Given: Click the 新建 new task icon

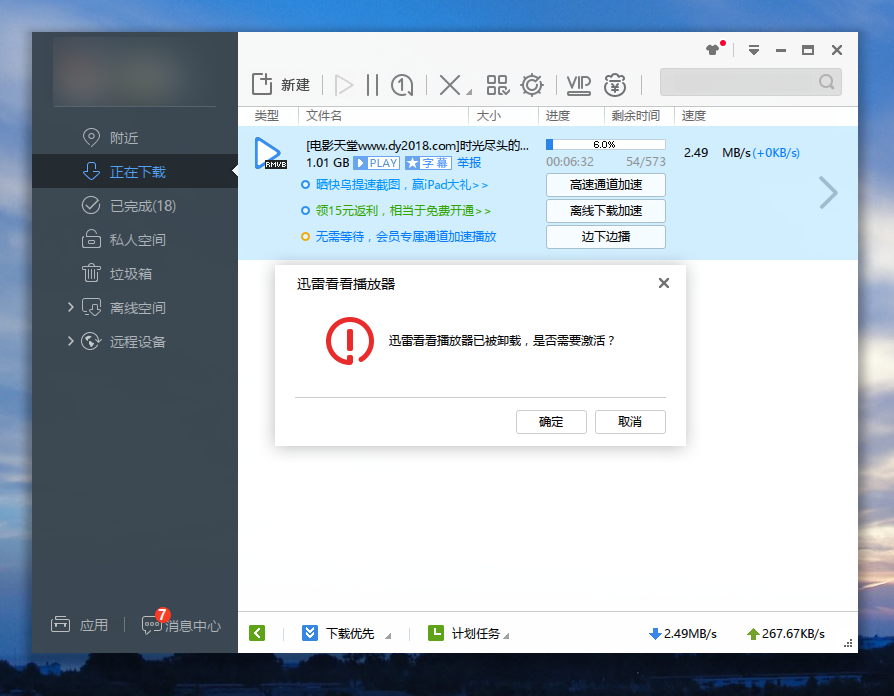Looking at the screenshot, I should click(x=262, y=84).
